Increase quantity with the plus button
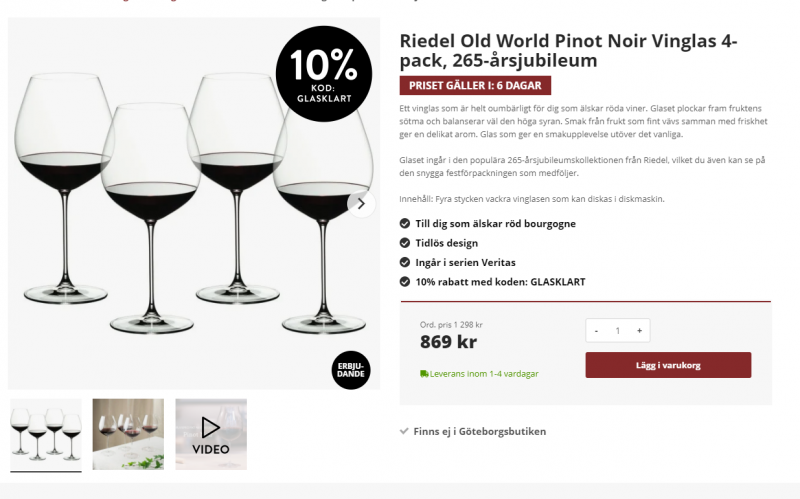 [639, 331]
